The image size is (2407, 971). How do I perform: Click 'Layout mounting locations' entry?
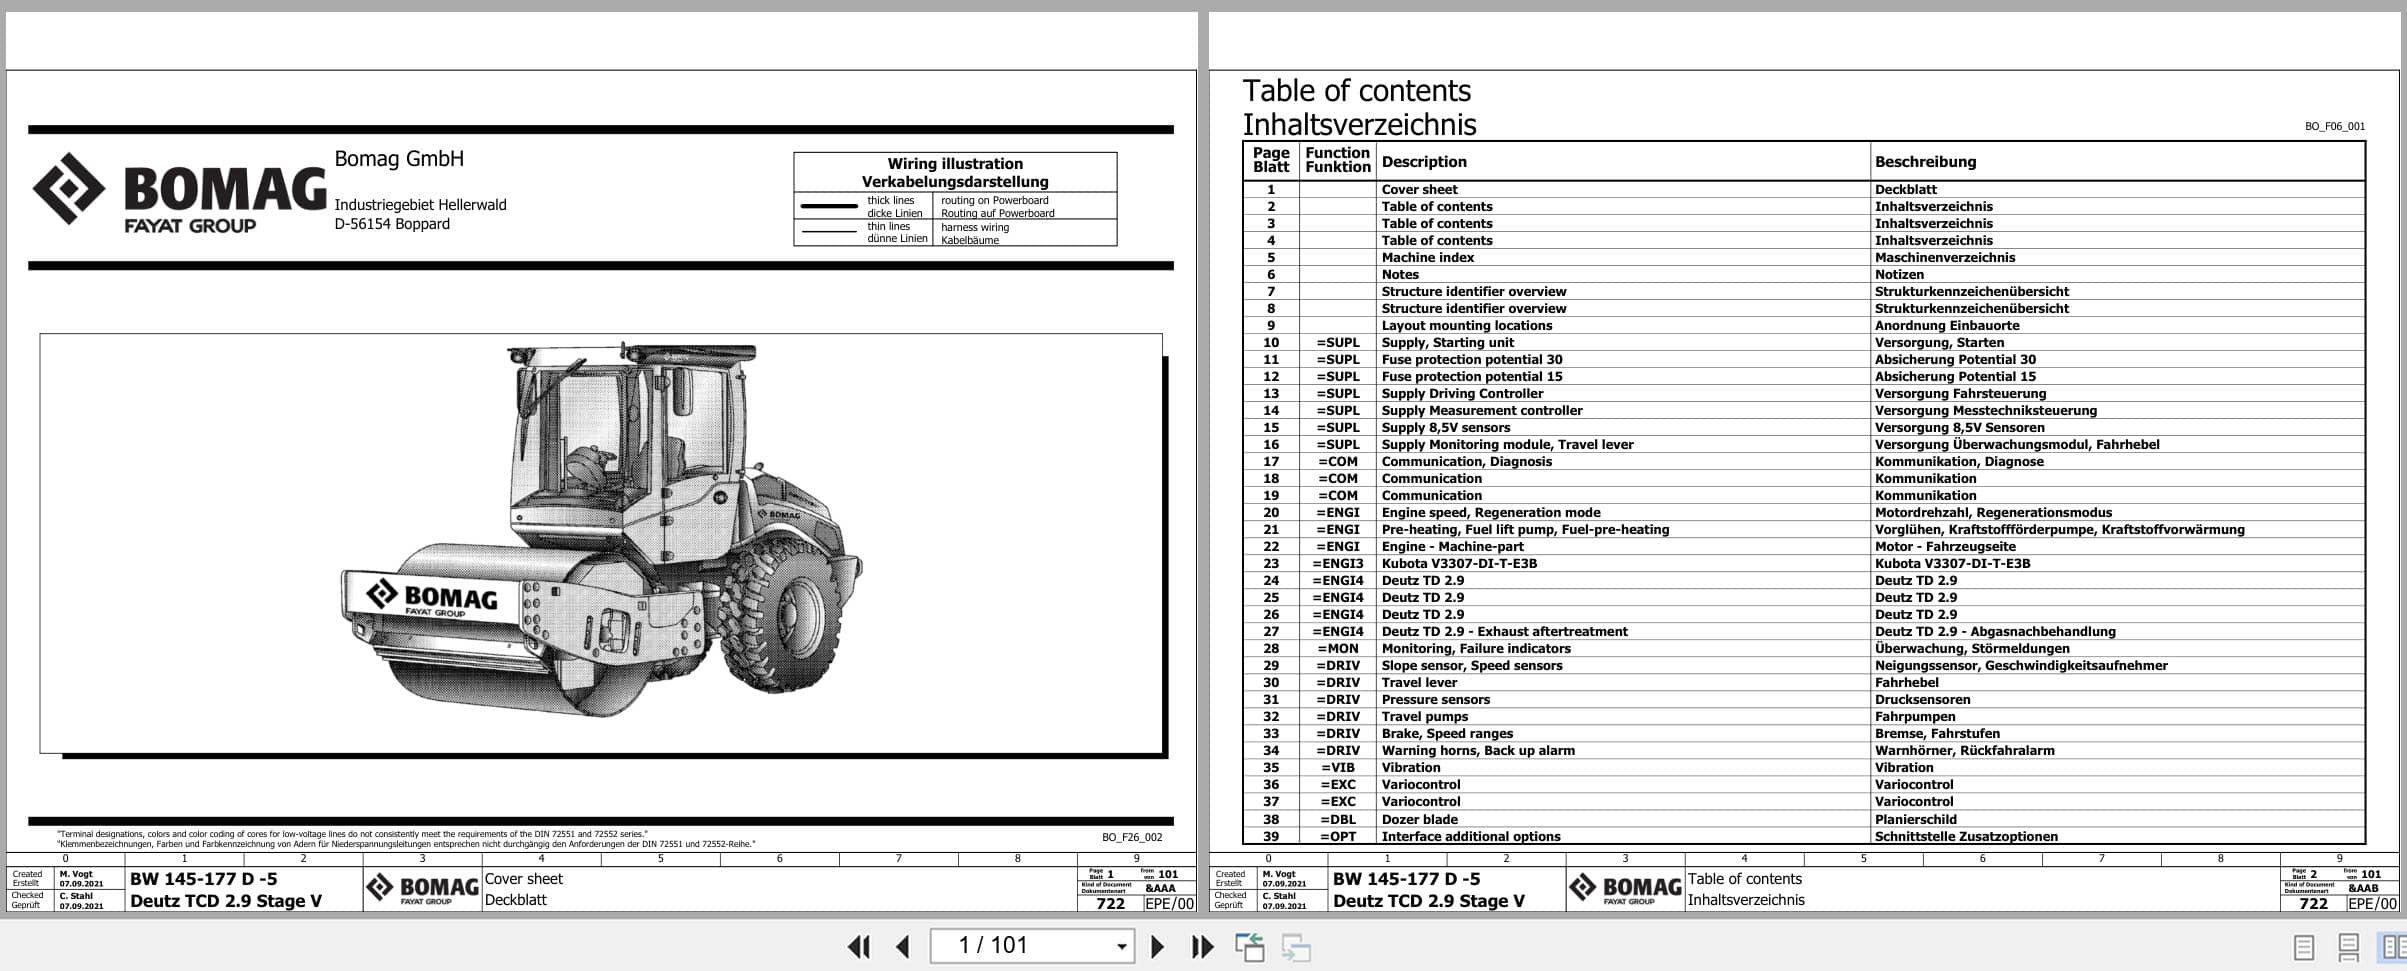coord(1466,325)
